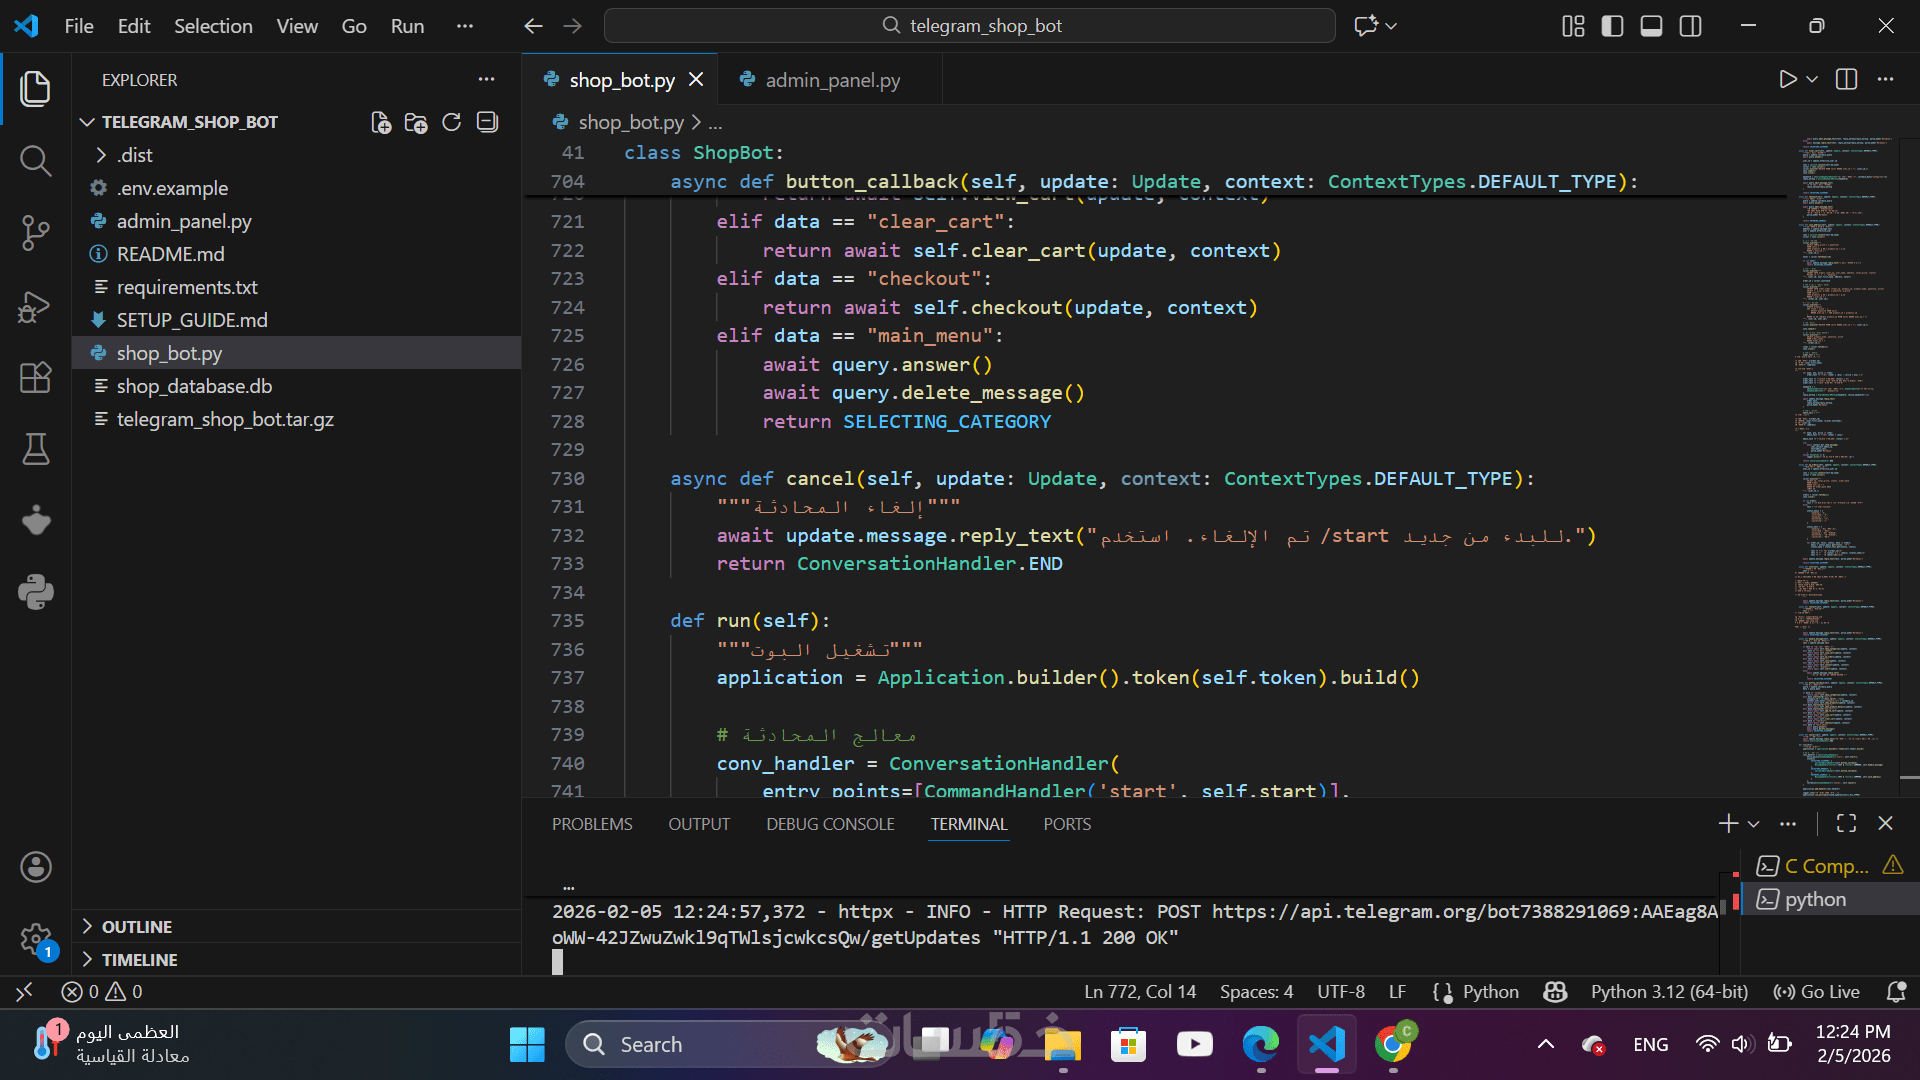The image size is (1920, 1080).
Task: Open the run button dropdown arrow
Action: 1812,80
